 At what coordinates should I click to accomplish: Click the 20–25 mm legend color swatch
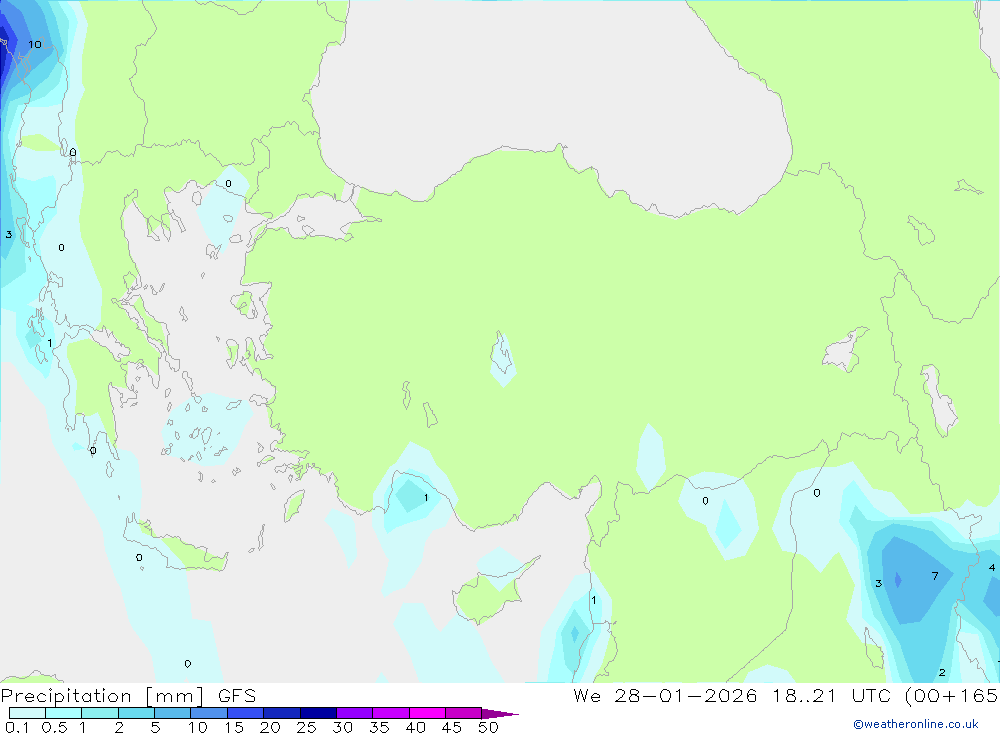(281, 713)
